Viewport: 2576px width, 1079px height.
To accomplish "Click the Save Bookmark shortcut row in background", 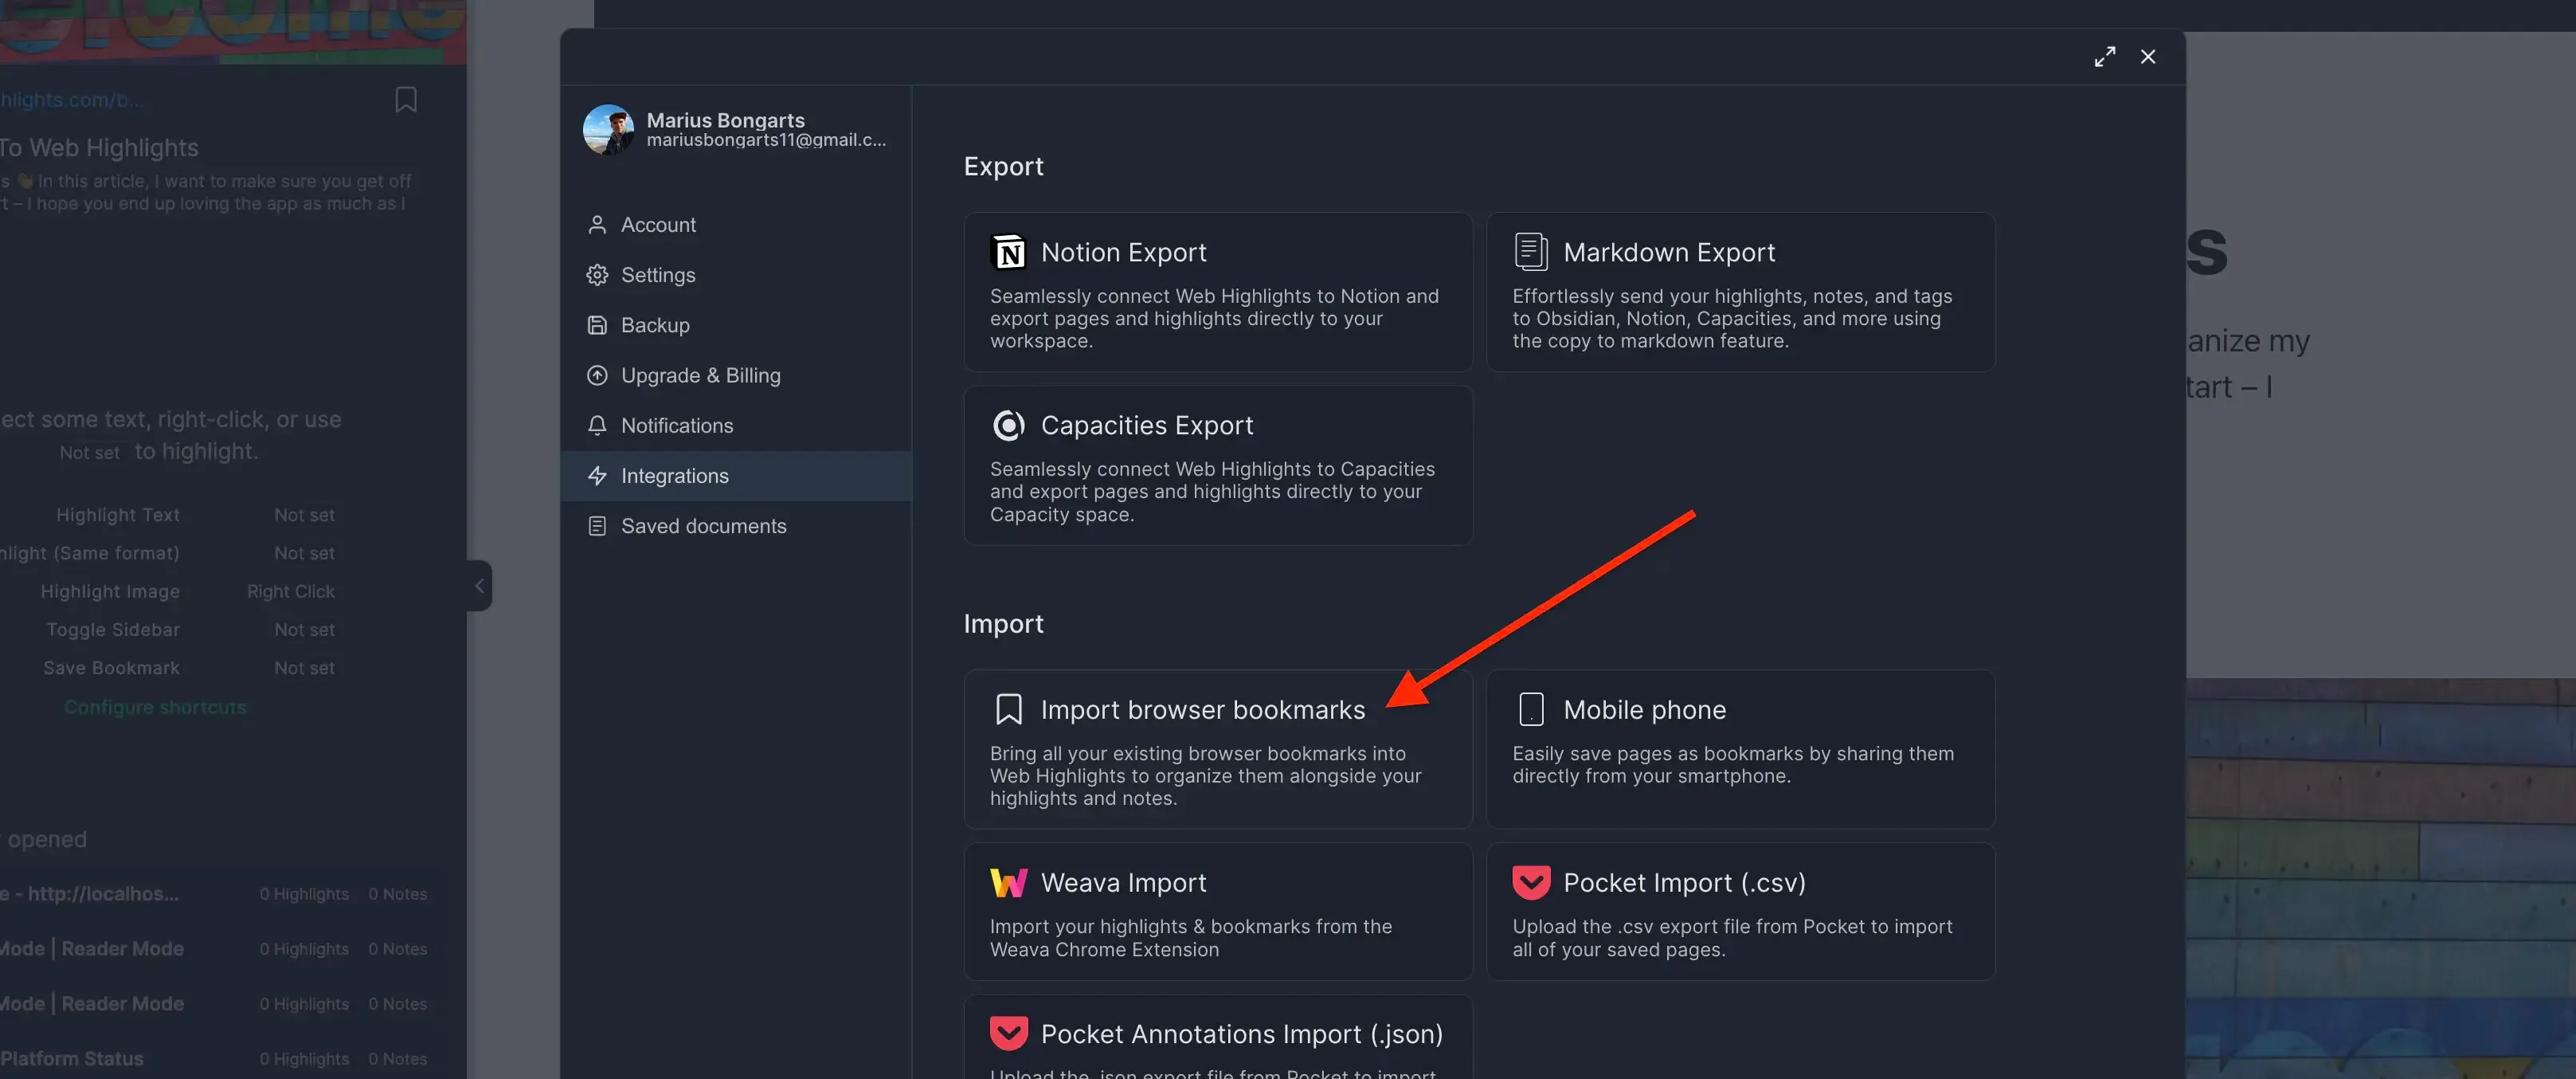I will pos(189,668).
